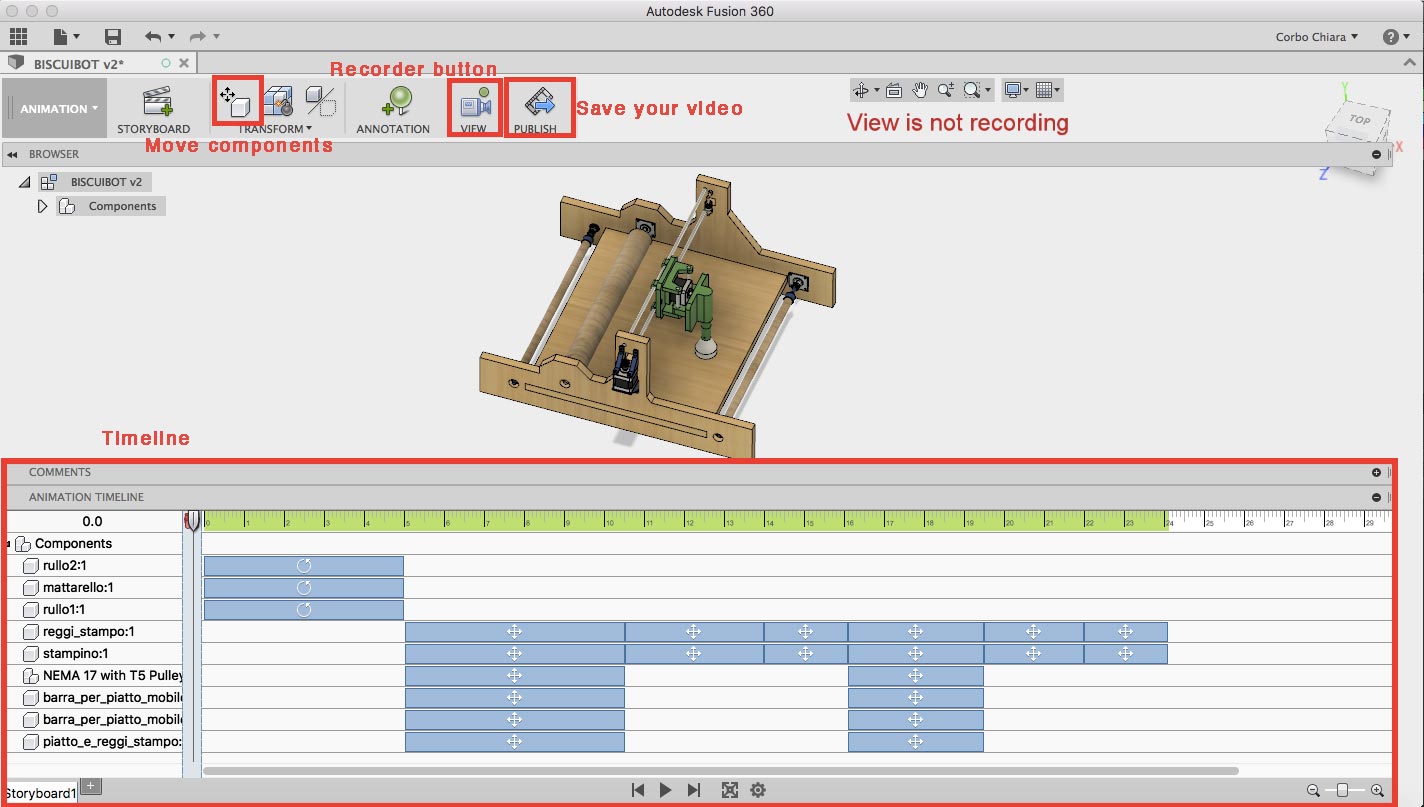Activate the Pan hand tool

pyautogui.click(x=920, y=90)
